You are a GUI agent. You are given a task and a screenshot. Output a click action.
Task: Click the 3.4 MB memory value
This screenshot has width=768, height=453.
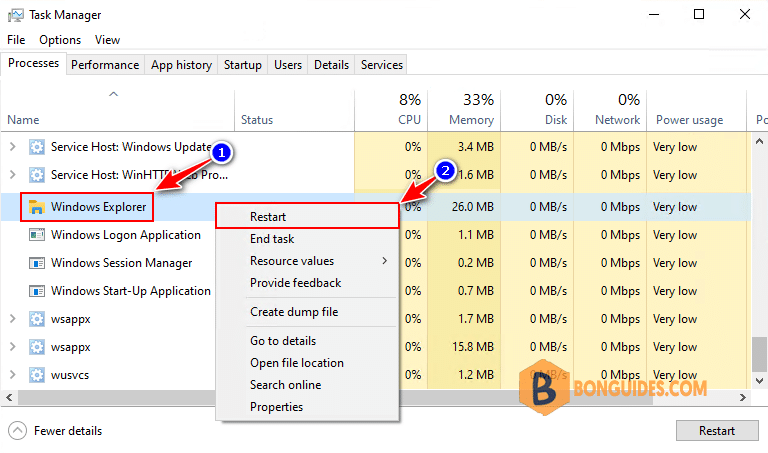coord(476,147)
